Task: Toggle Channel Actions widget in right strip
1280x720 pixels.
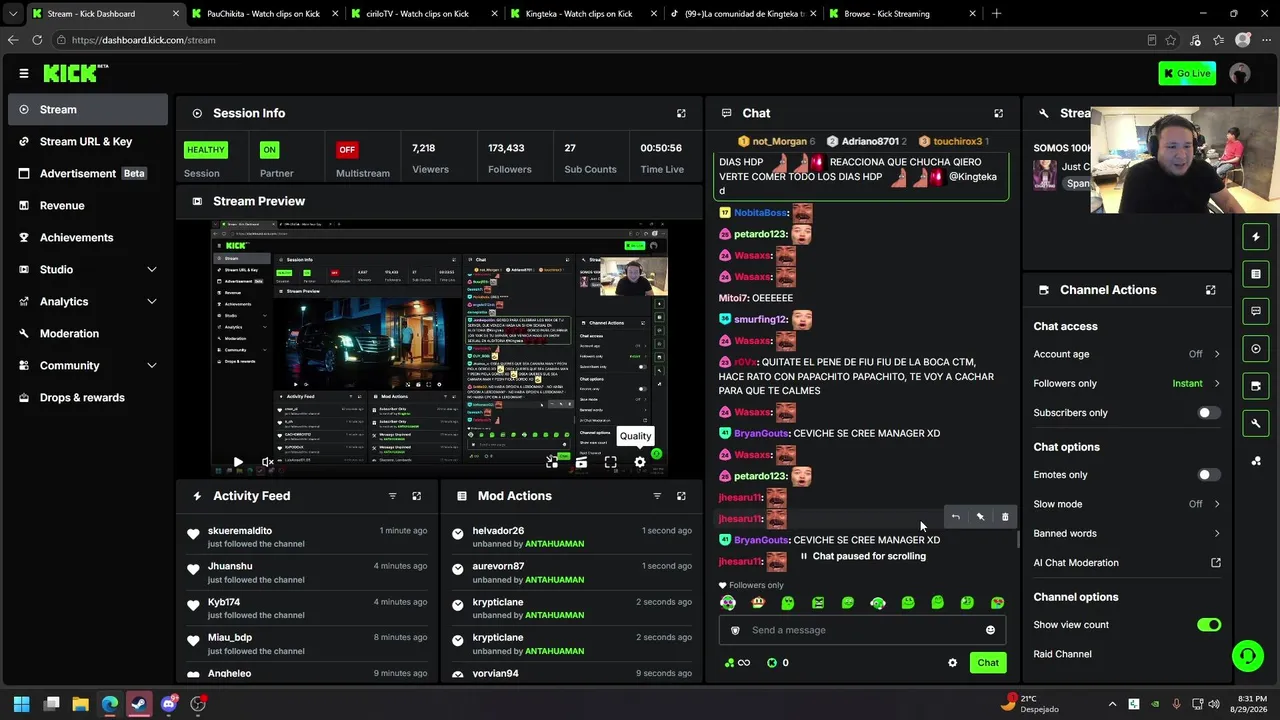Action: [x=1256, y=386]
